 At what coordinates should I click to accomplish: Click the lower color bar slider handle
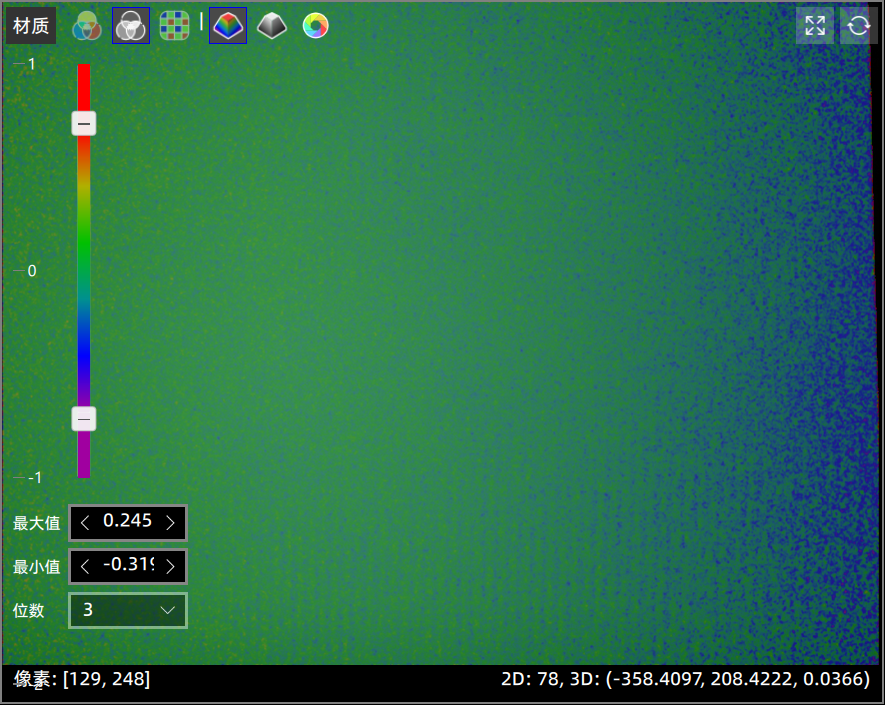click(84, 419)
